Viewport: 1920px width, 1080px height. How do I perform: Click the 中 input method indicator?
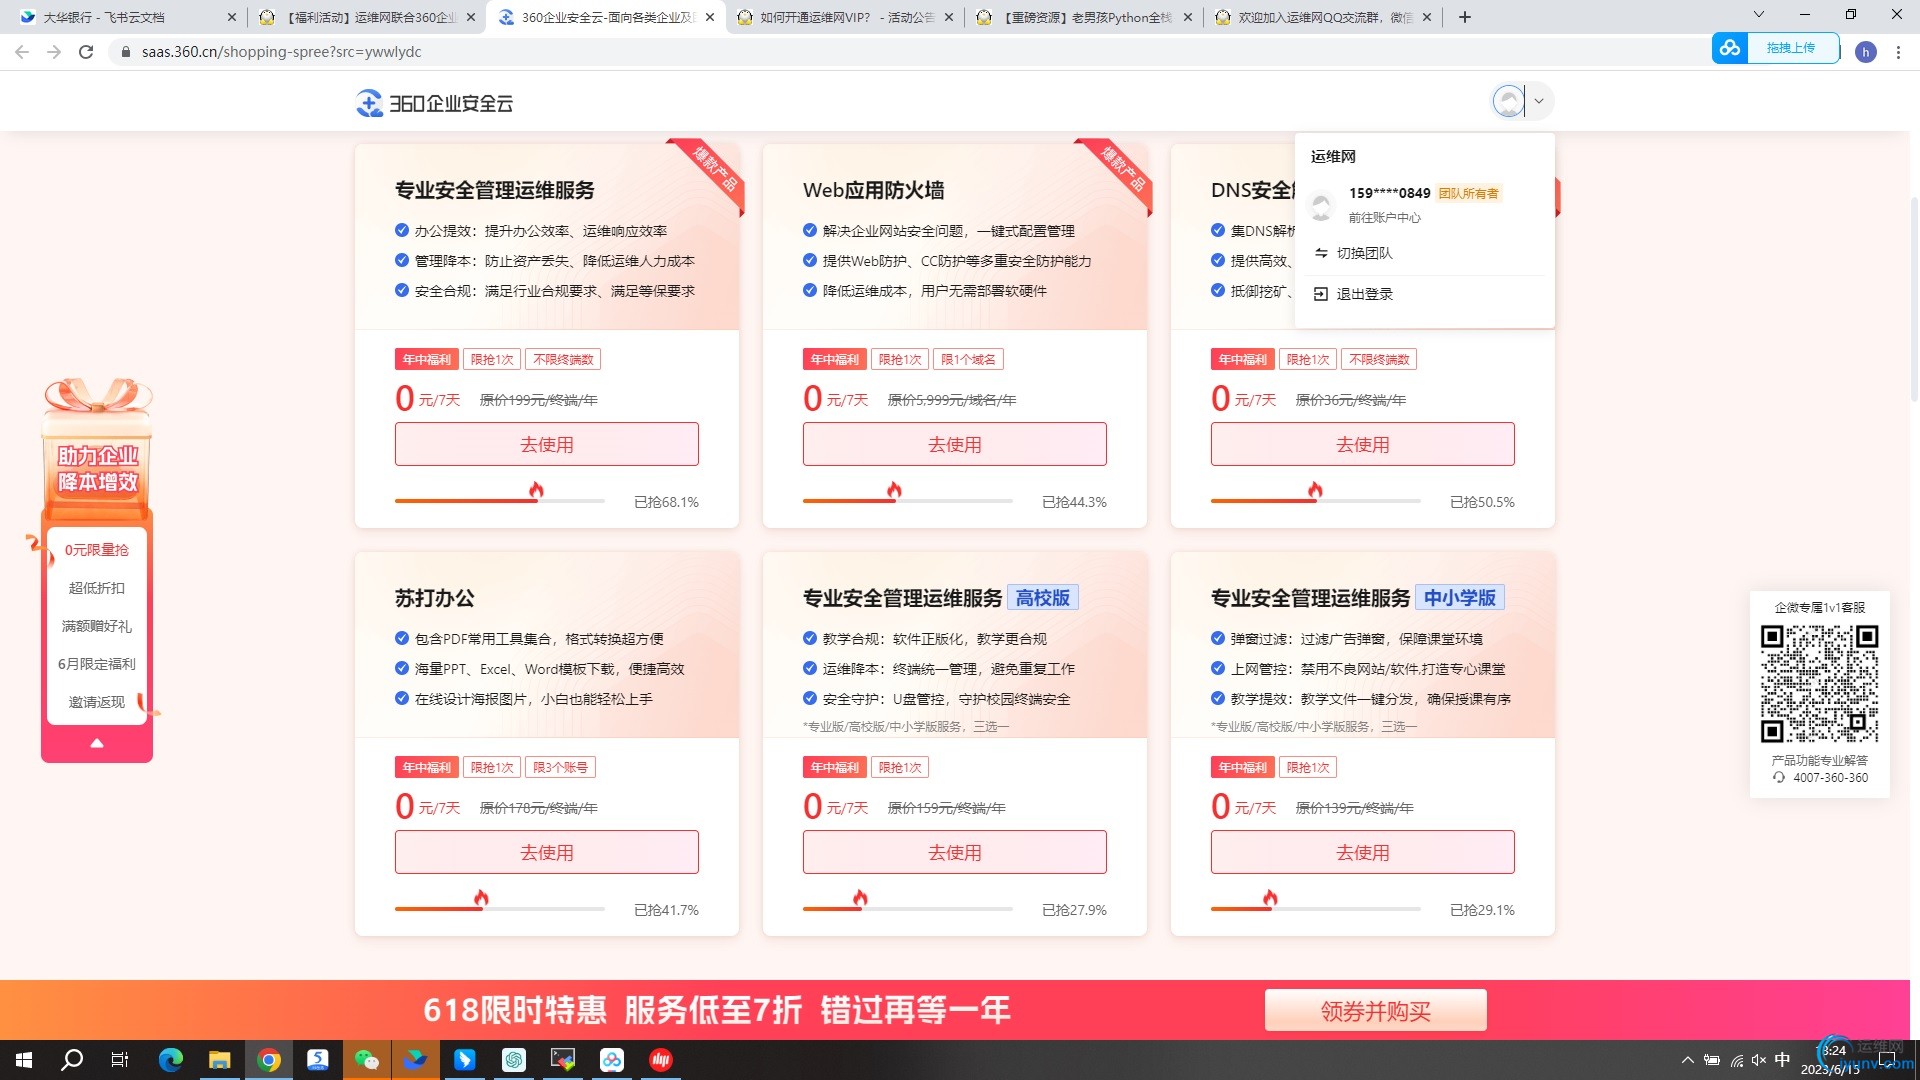click(x=1783, y=1060)
